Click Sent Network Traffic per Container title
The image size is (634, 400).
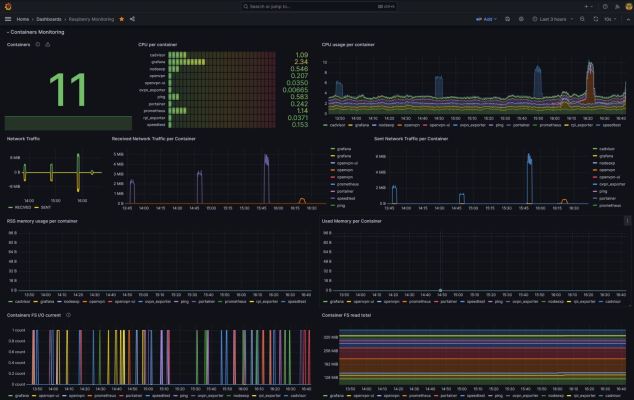point(411,139)
